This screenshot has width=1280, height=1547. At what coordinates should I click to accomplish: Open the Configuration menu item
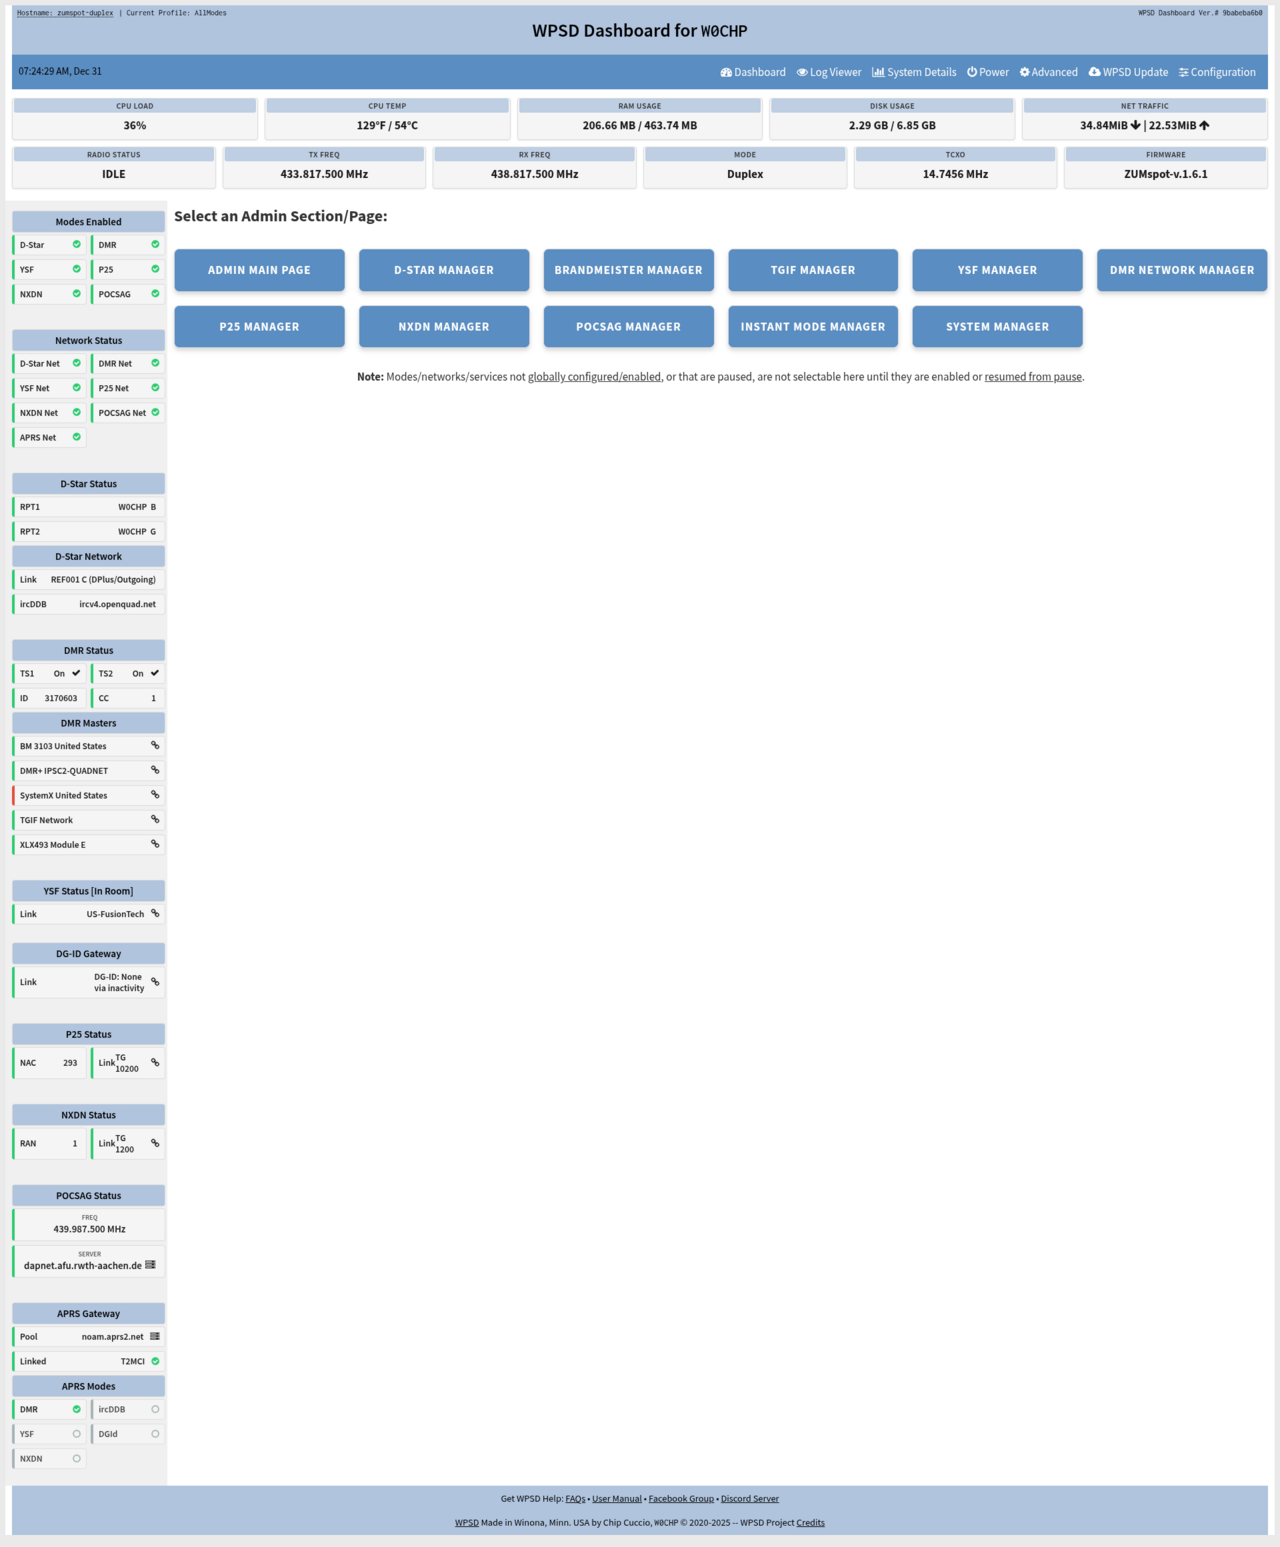click(x=1217, y=72)
